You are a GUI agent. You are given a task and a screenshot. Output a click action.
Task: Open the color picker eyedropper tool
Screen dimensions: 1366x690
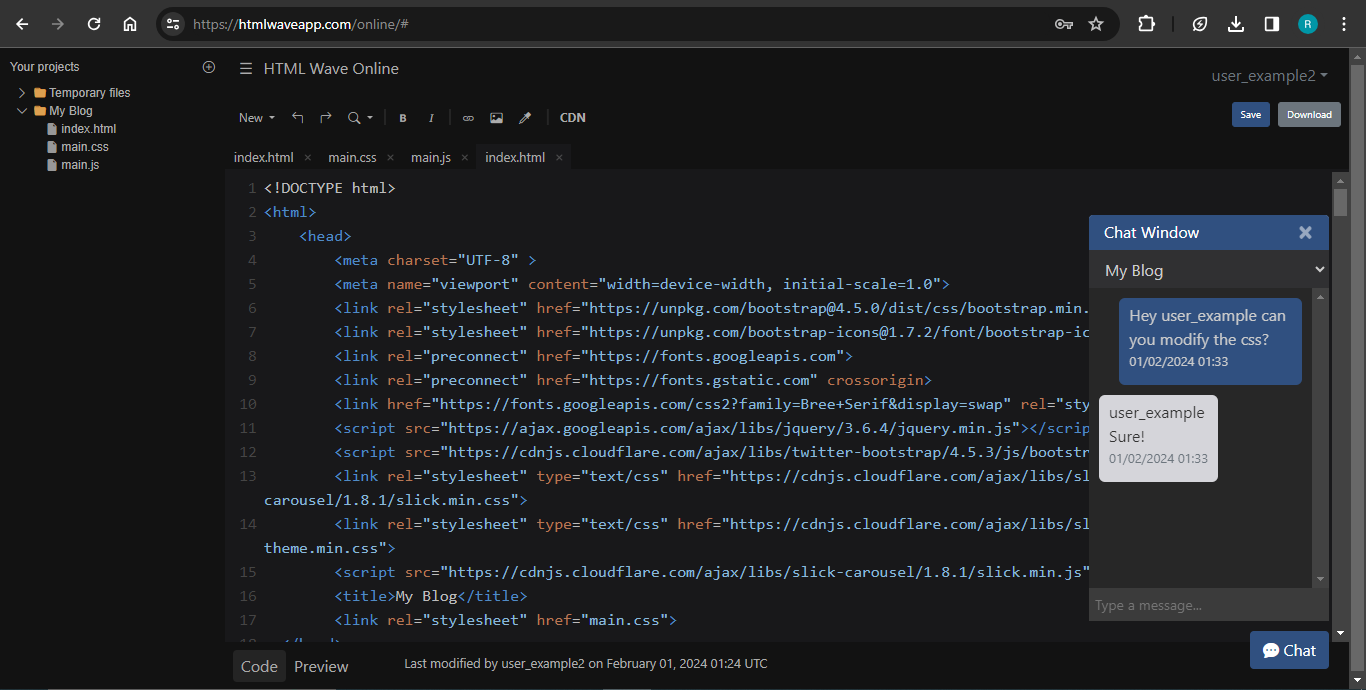[x=524, y=118]
